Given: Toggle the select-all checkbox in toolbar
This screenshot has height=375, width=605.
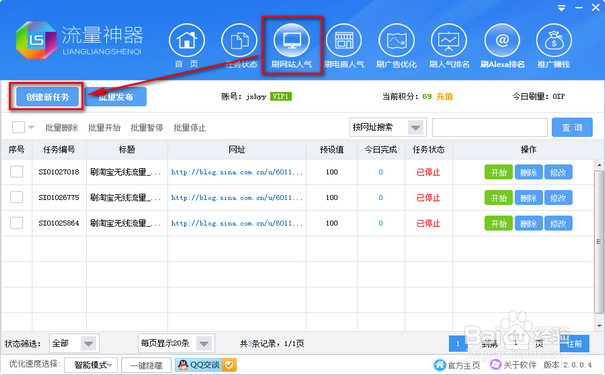Looking at the screenshot, I should coord(18,127).
